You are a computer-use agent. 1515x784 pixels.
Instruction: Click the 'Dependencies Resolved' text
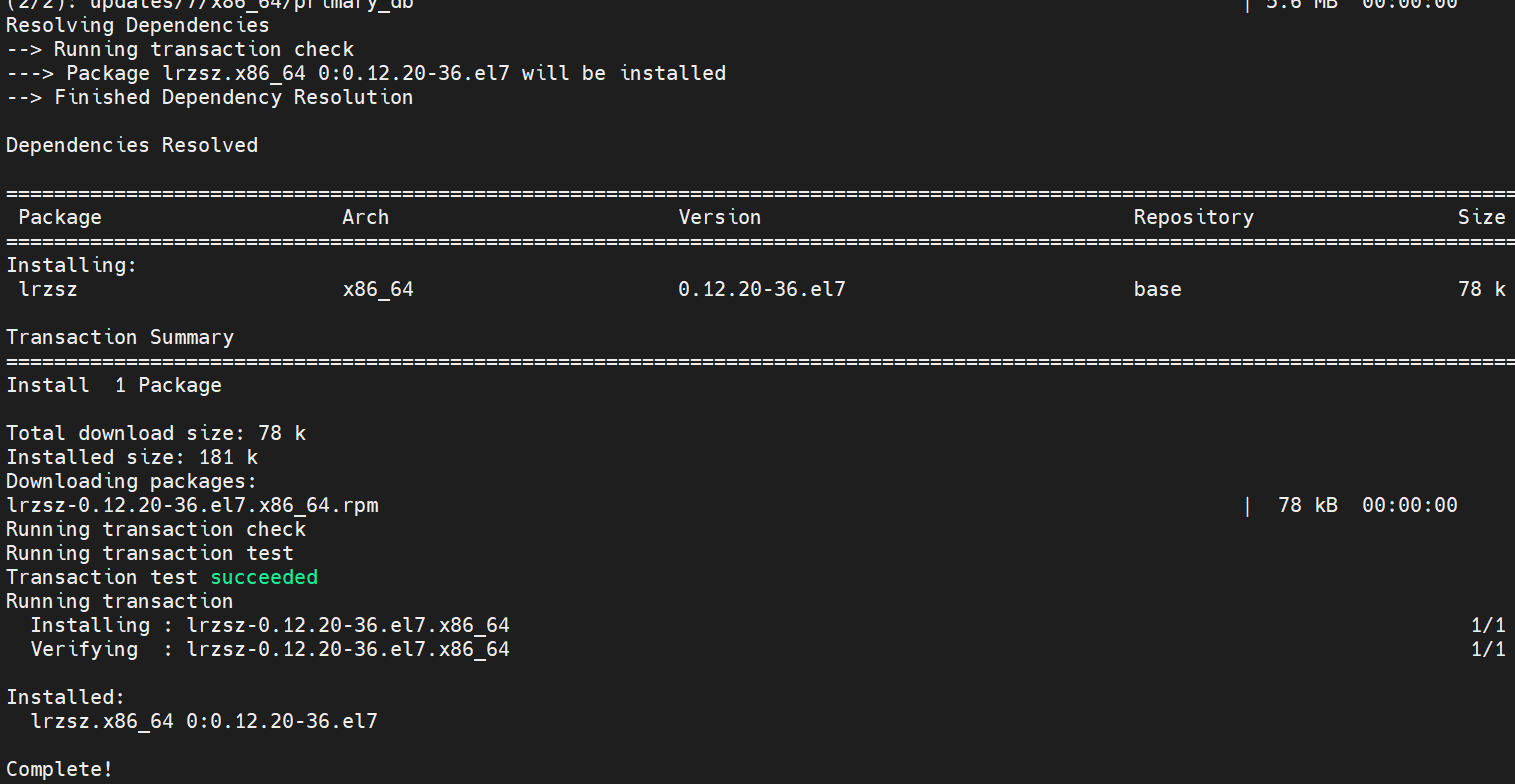tap(132, 145)
